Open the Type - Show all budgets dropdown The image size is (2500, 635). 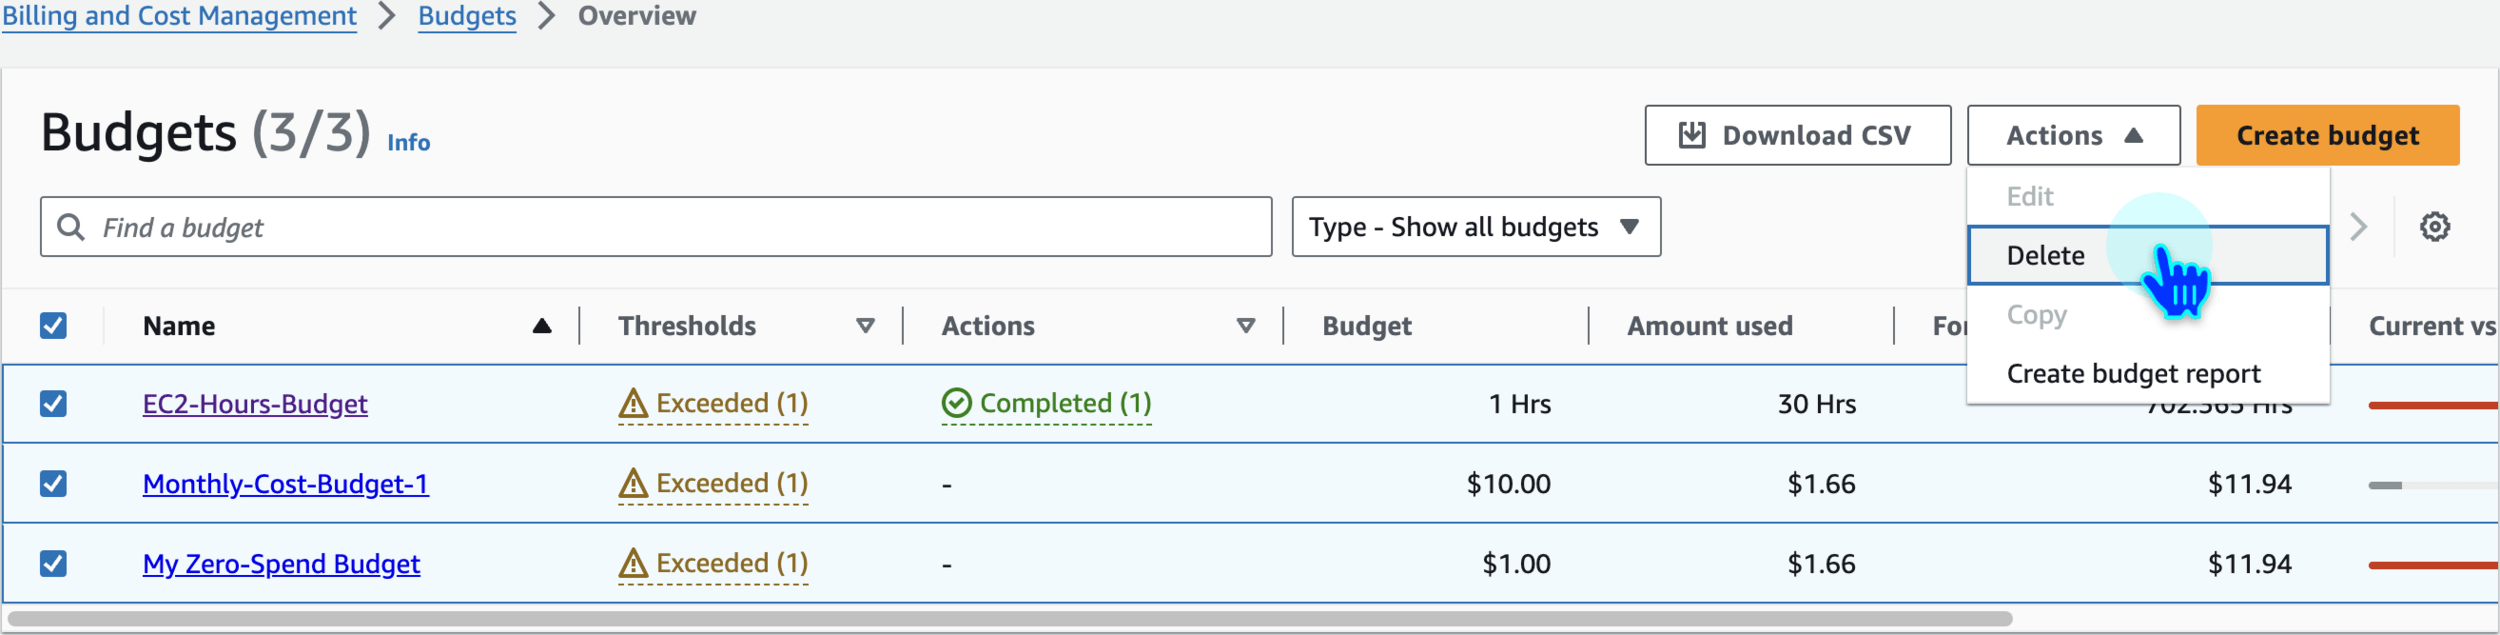coord(1475,227)
